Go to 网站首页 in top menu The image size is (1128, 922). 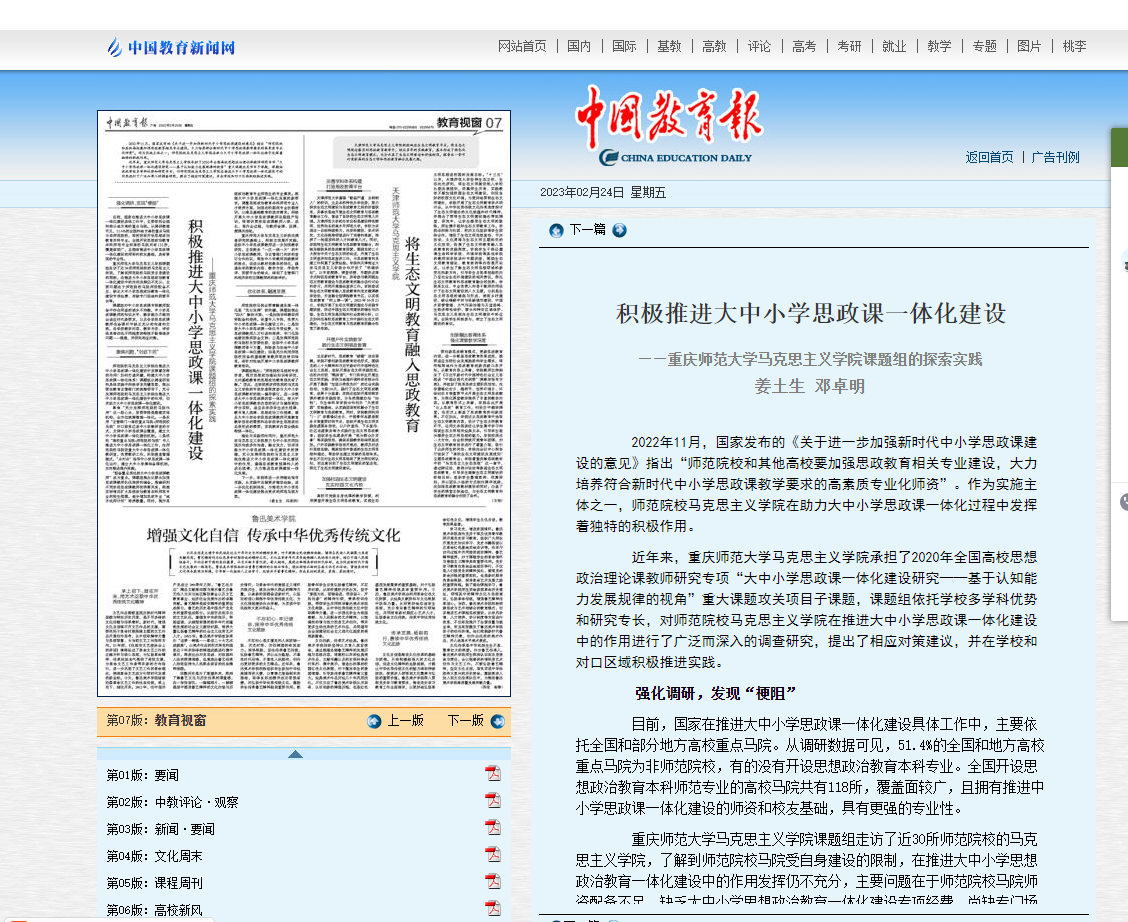(522, 46)
